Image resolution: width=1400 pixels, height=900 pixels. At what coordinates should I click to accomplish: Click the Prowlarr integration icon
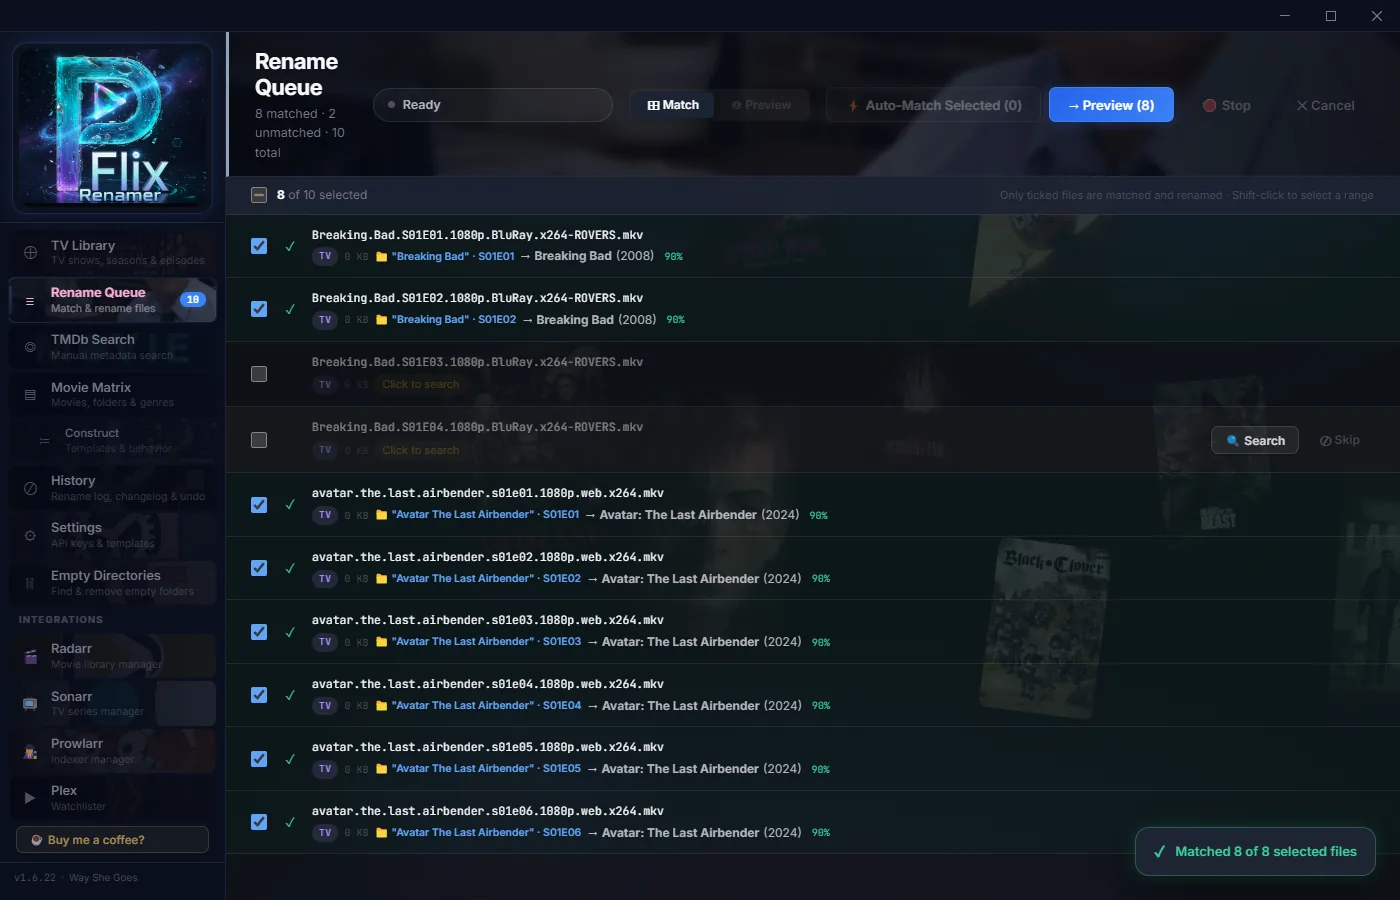30,751
